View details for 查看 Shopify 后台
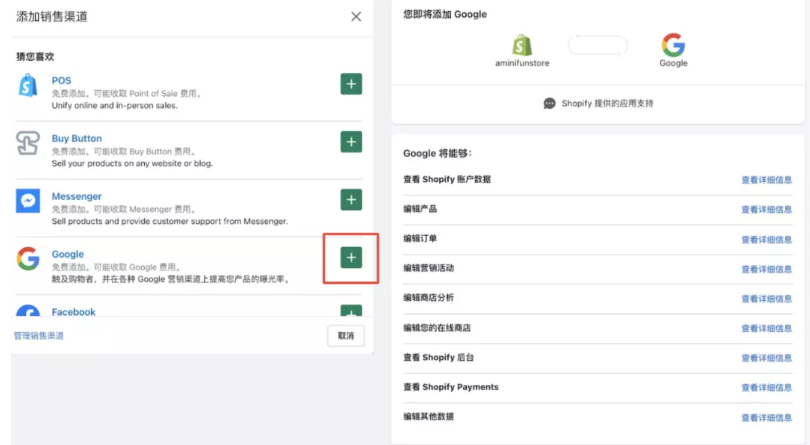The image size is (810, 445). click(x=767, y=358)
